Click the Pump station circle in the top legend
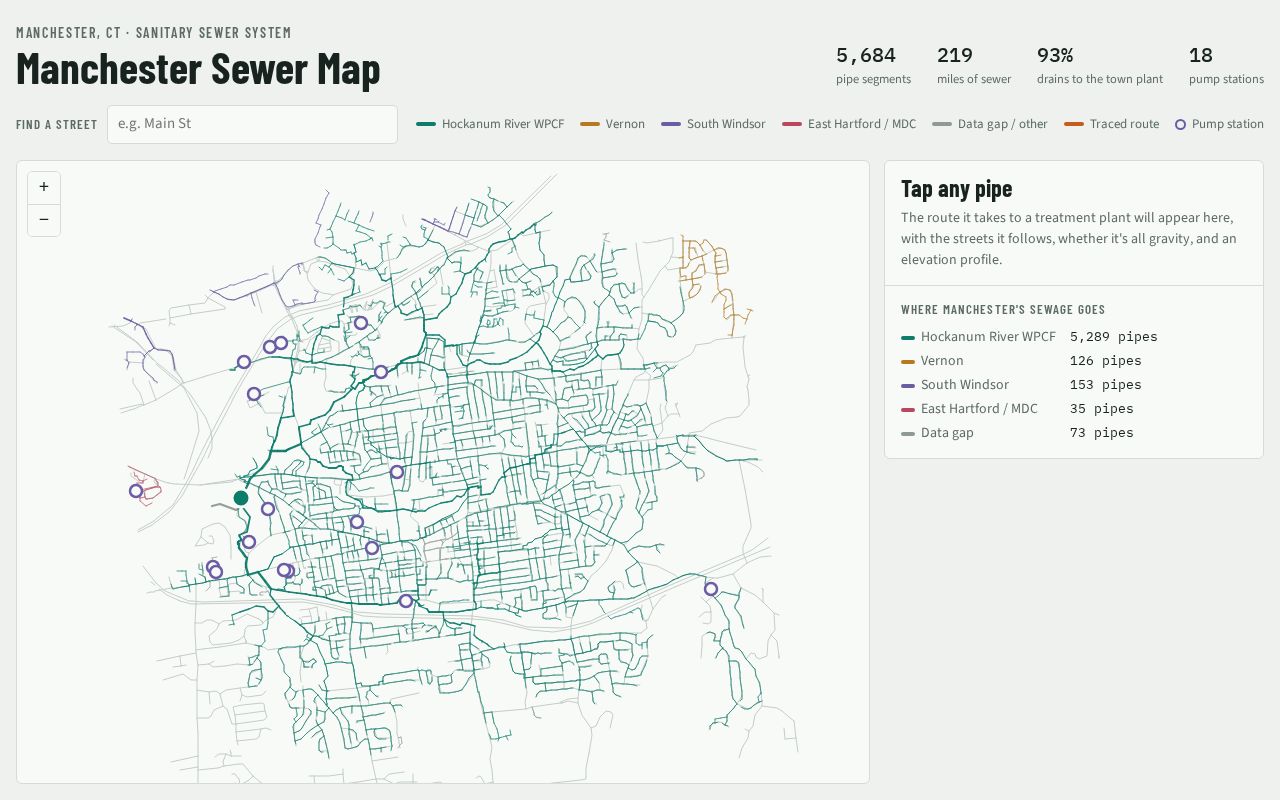The image size is (1280, 800). 1180,124
